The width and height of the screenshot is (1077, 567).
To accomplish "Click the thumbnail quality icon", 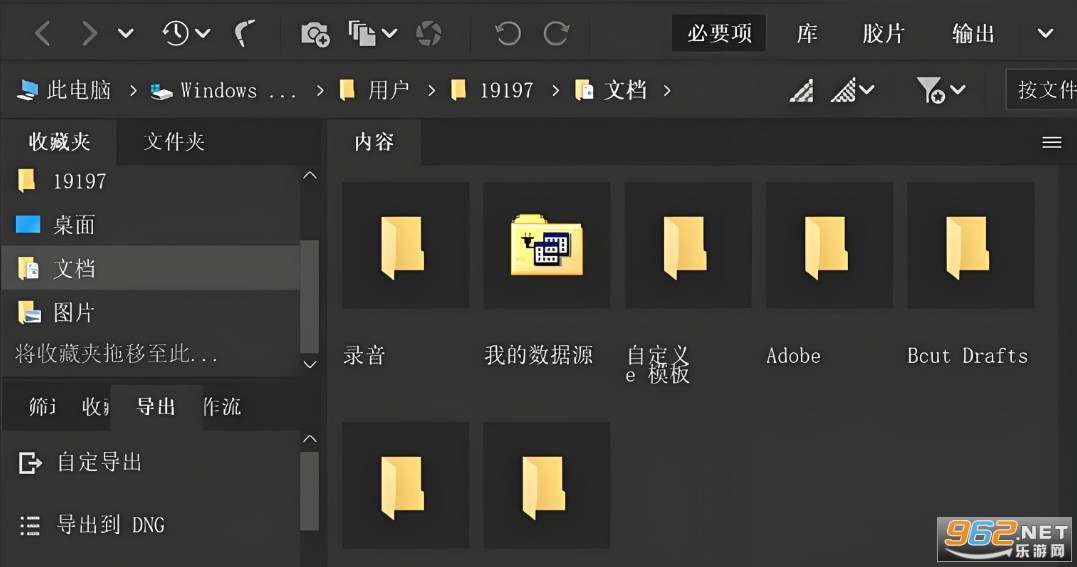I will [802, 90].
